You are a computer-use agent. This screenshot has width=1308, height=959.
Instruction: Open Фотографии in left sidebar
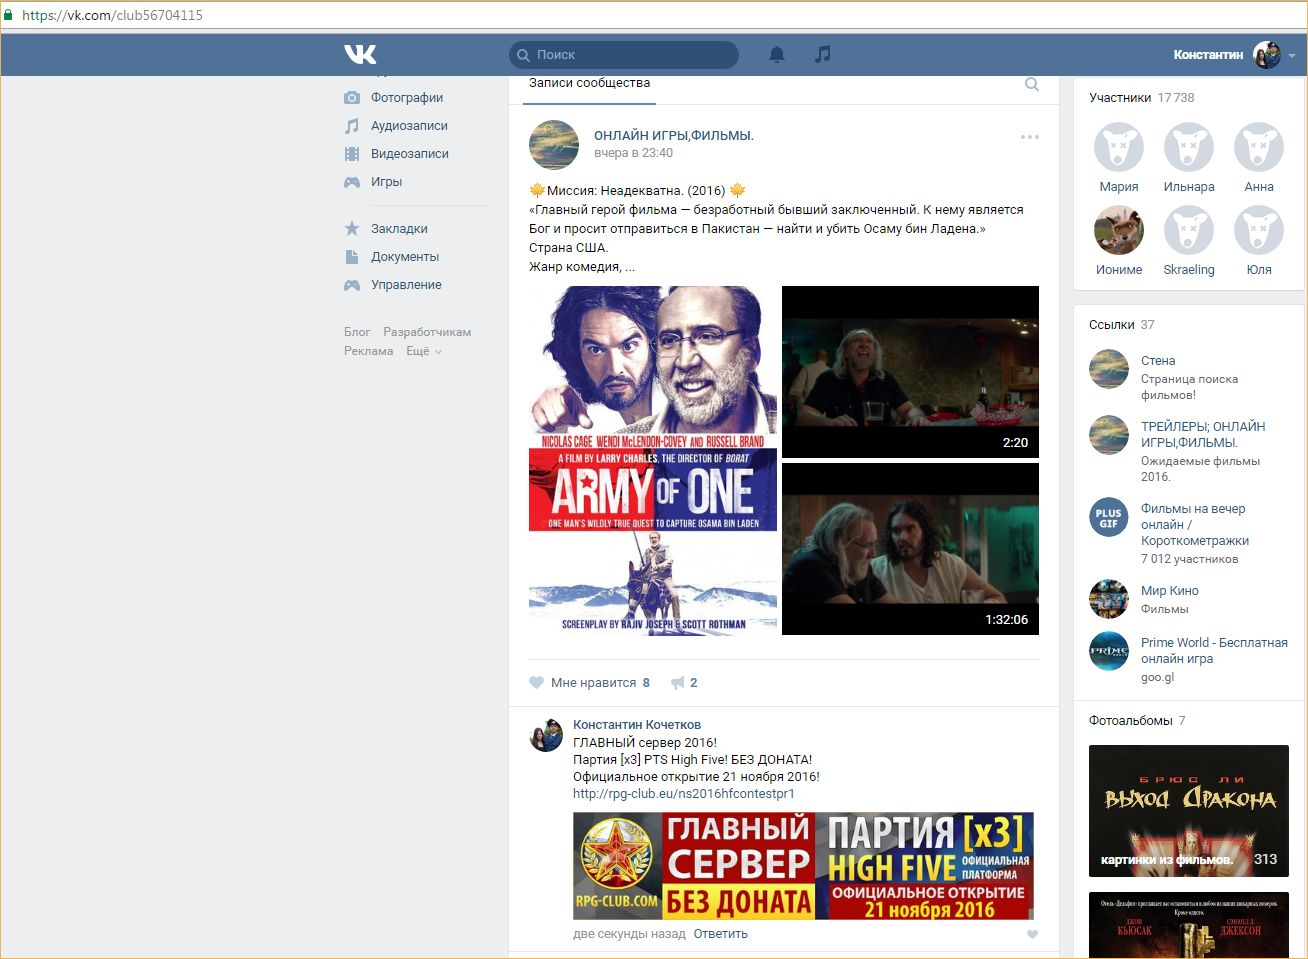pos(406,98)
